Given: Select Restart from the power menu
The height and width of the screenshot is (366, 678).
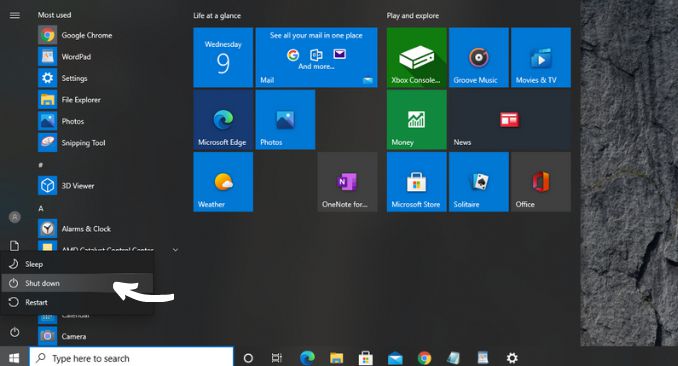Looking at the screenshot, I should [77, 302].
